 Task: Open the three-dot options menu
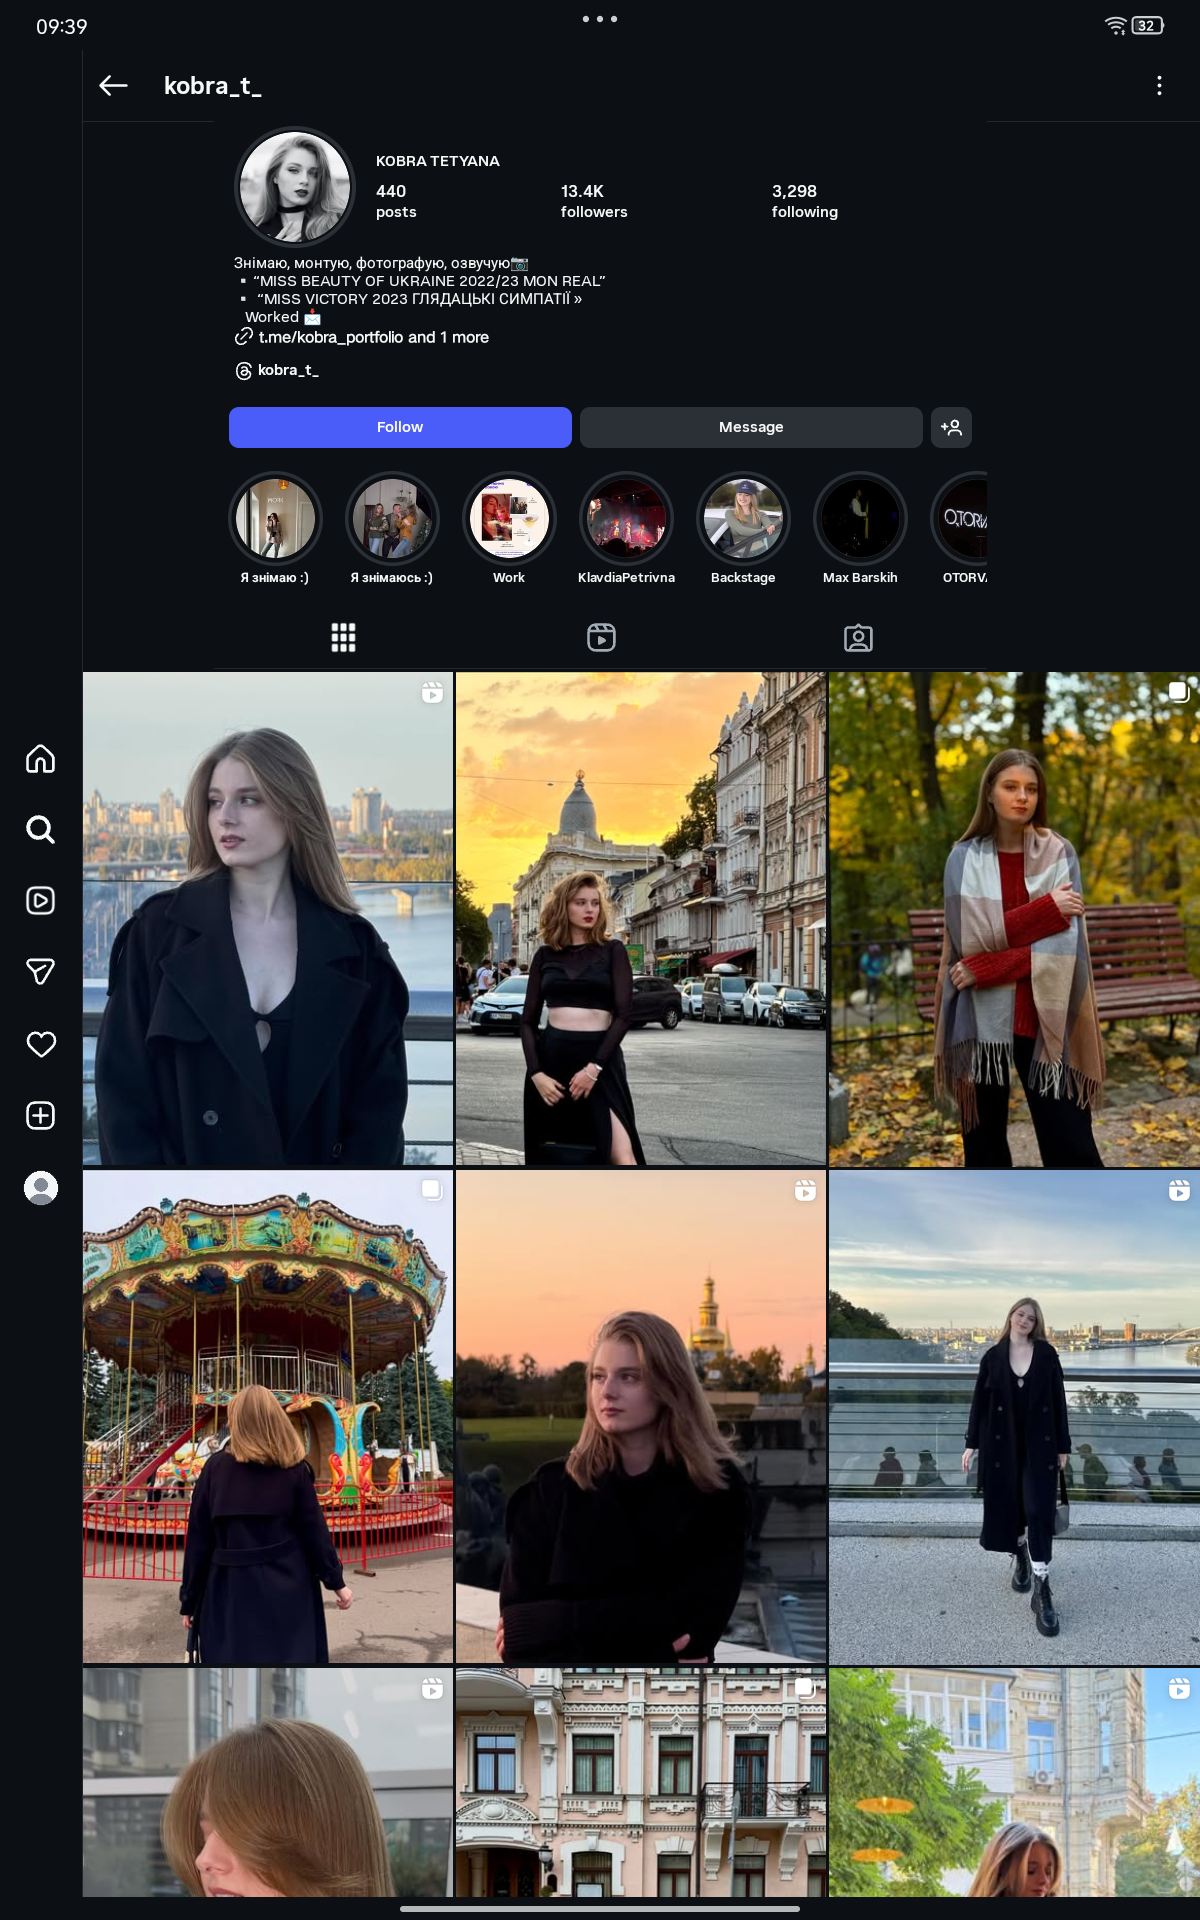[1159, 86]
